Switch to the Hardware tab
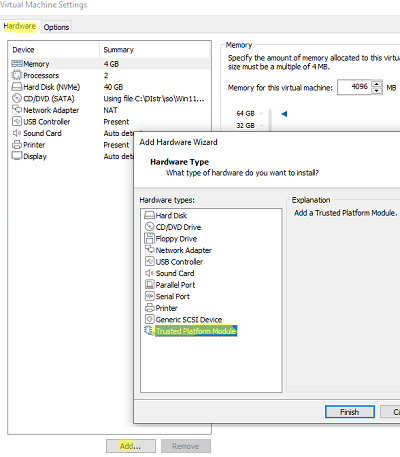 point(20,26)
